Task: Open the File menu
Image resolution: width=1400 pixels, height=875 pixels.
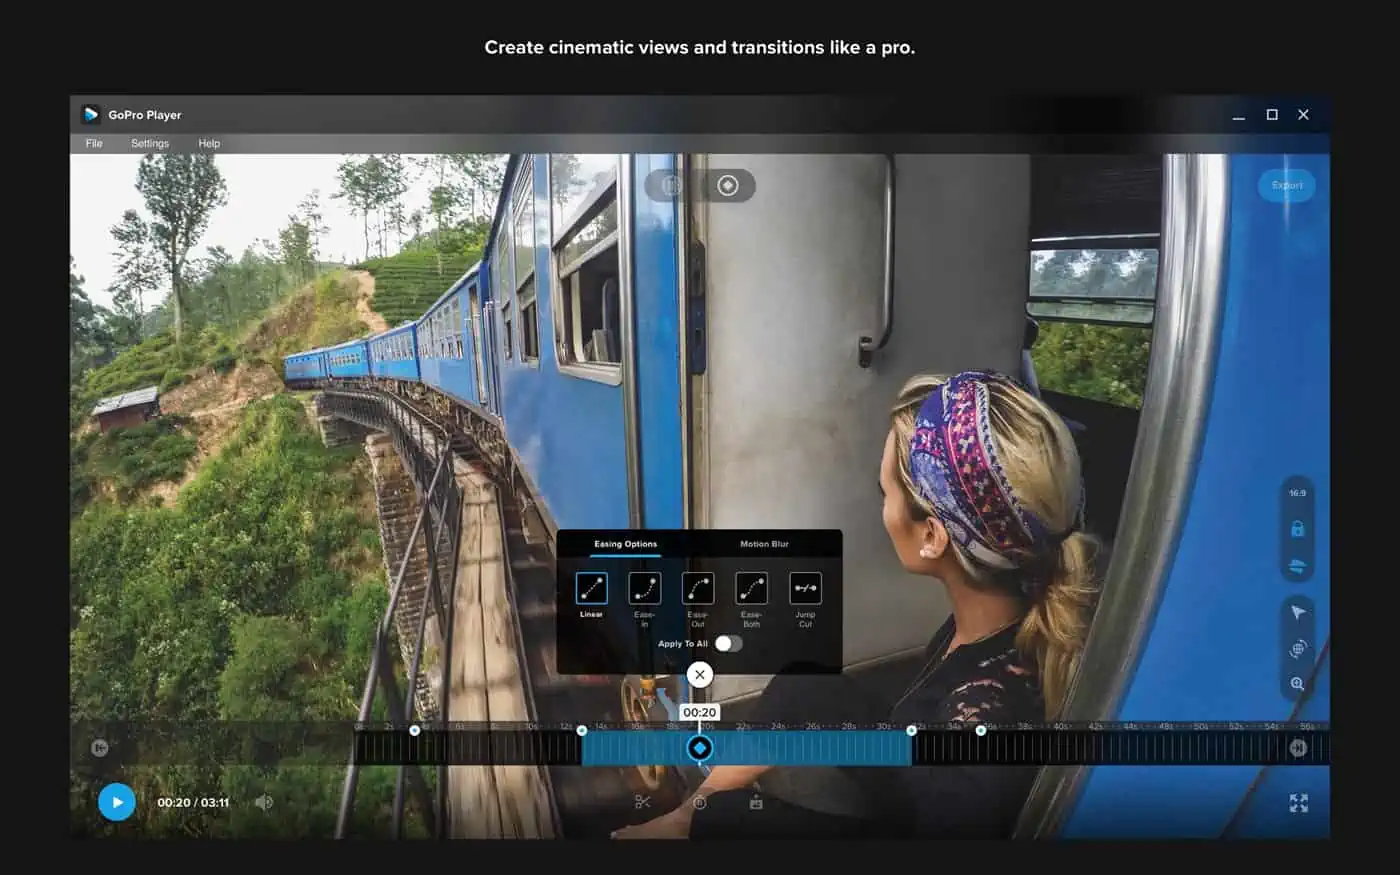Action: tap(94, 143)
